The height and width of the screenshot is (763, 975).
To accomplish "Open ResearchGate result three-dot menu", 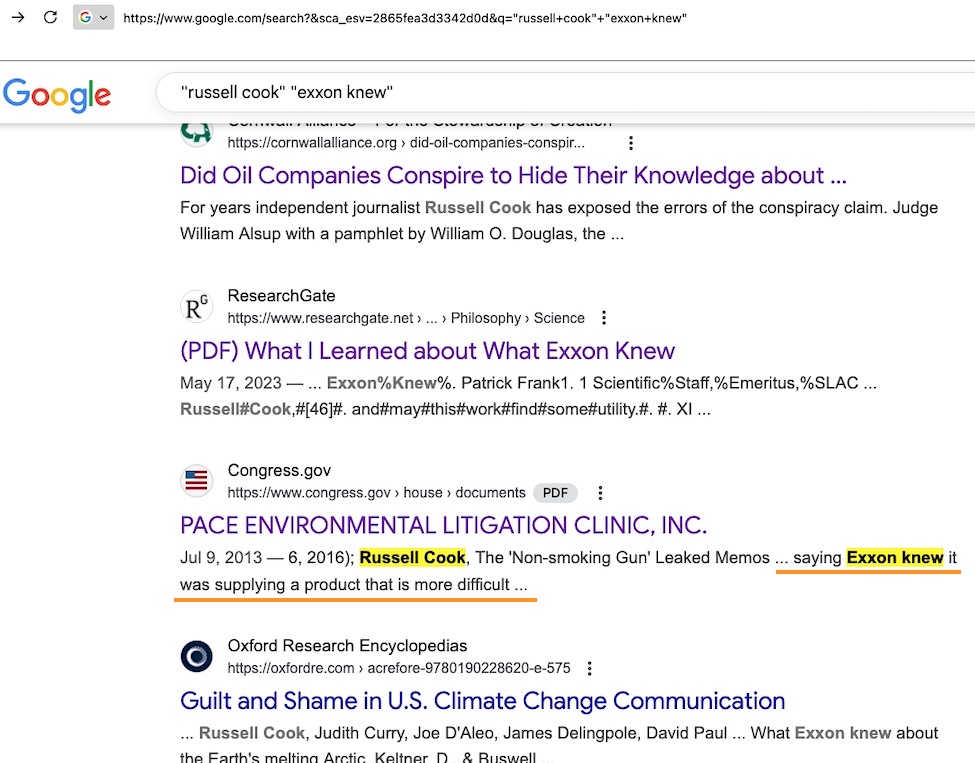I will [x=603, y=318].
